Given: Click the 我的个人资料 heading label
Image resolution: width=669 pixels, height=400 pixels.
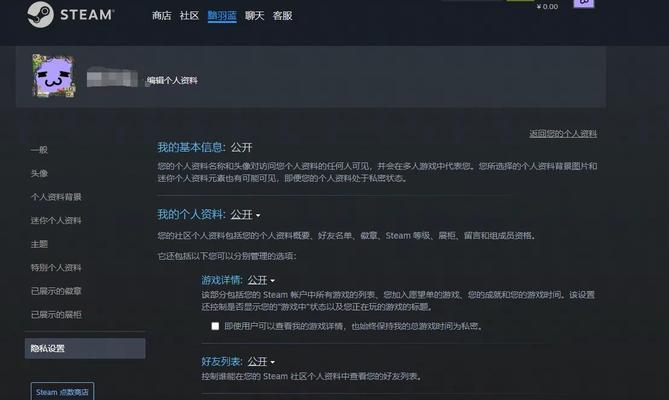Looking at the screenshot, I should 191,214.
